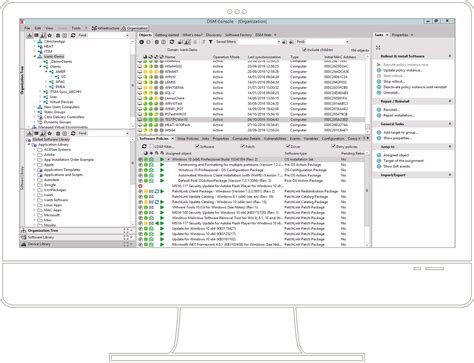
Task: Toggle the Software filter checkbox
Action: click(x=197, y=146)
